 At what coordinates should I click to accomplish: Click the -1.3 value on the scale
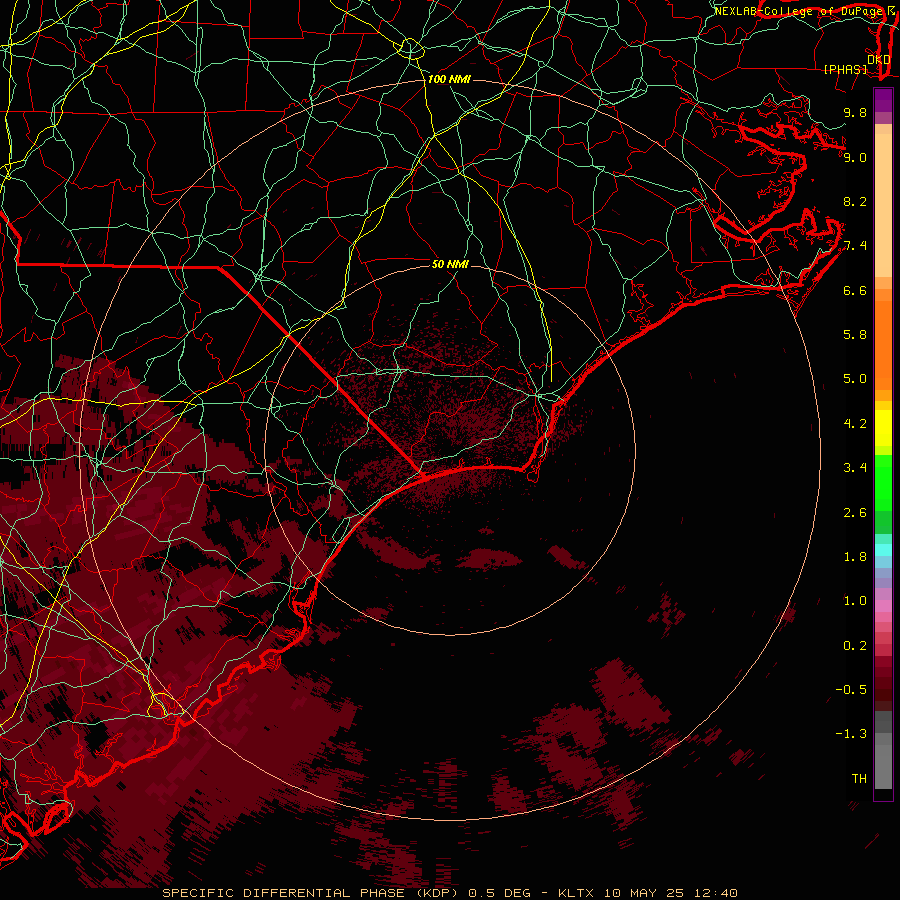tap(851, 734)
